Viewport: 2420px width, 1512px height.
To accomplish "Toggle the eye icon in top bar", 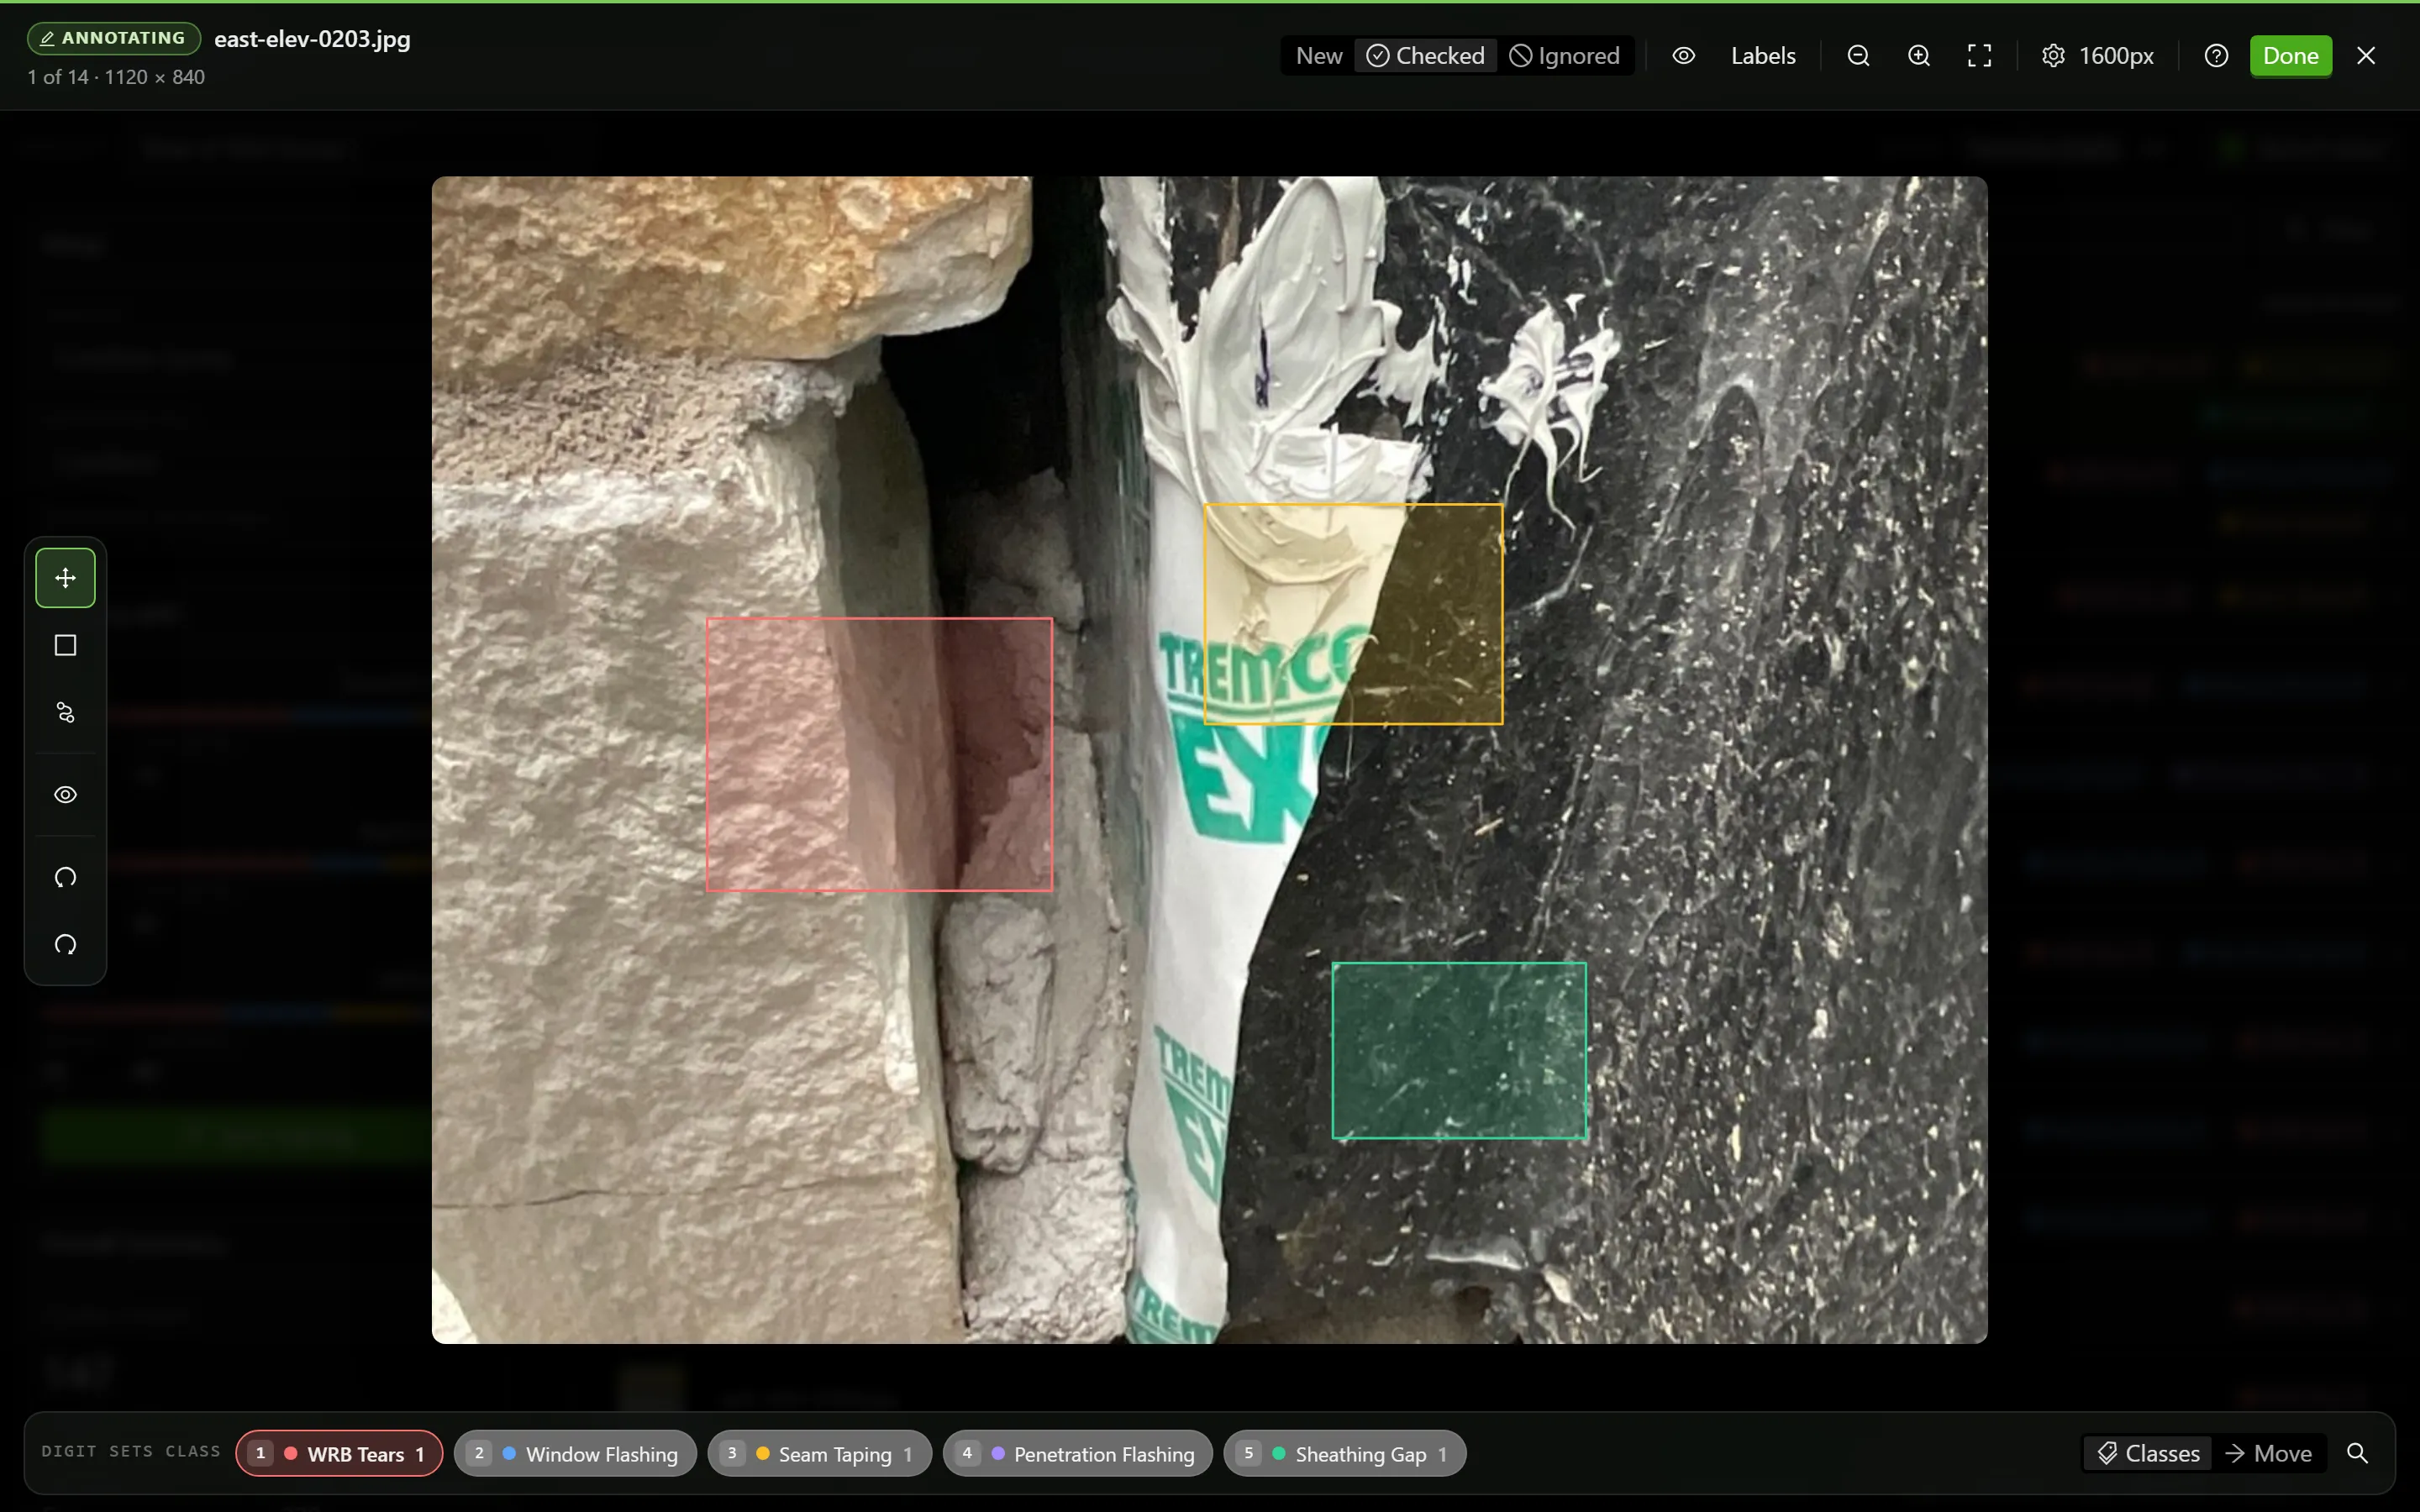I will click(x=1684, y=56).
